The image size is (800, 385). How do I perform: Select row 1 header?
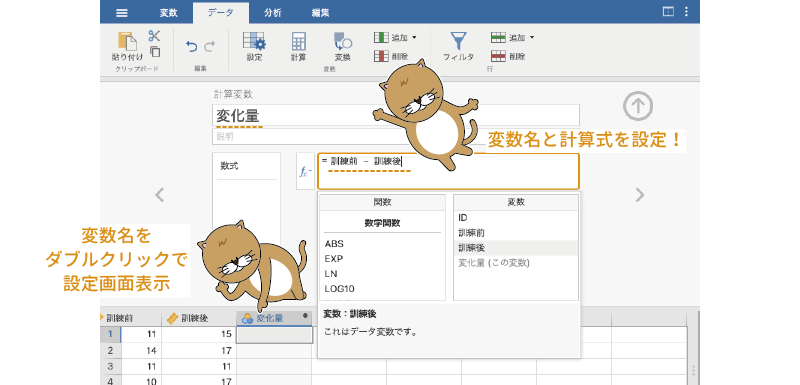click(x=111, y=335)
